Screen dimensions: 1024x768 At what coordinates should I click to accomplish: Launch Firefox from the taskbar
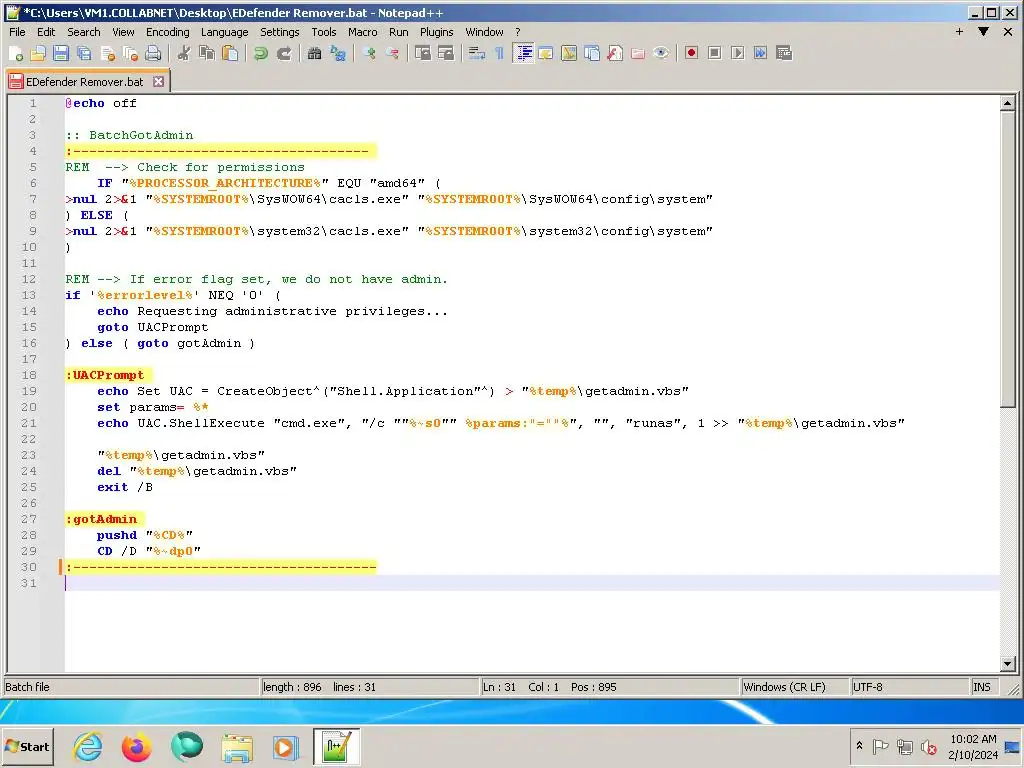[136, 746]
